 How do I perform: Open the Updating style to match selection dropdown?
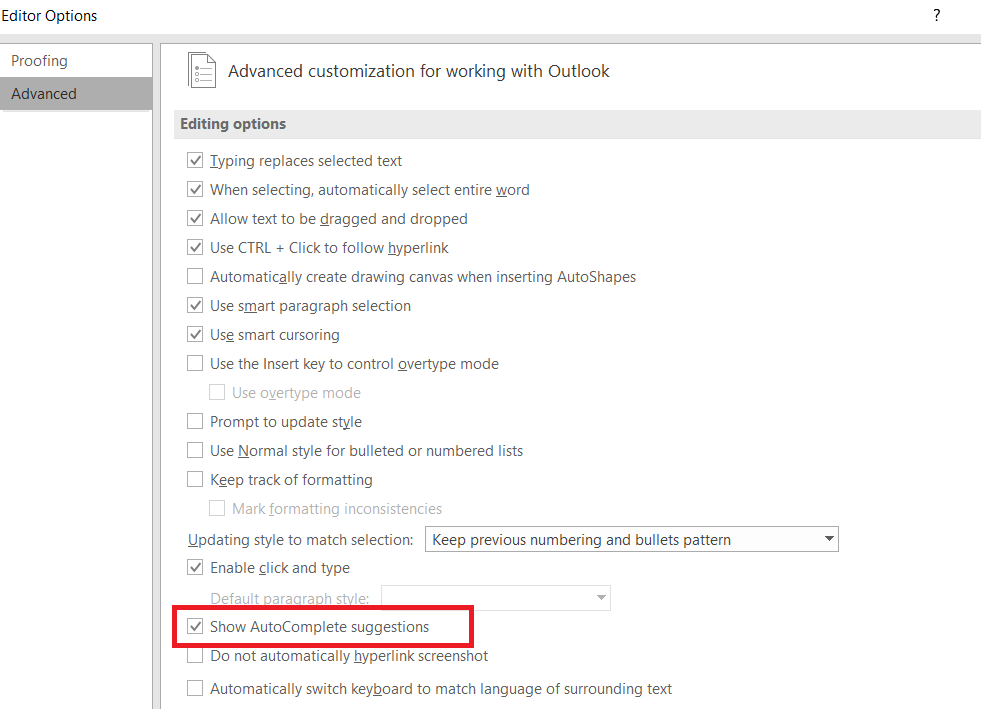pos(829,539)
